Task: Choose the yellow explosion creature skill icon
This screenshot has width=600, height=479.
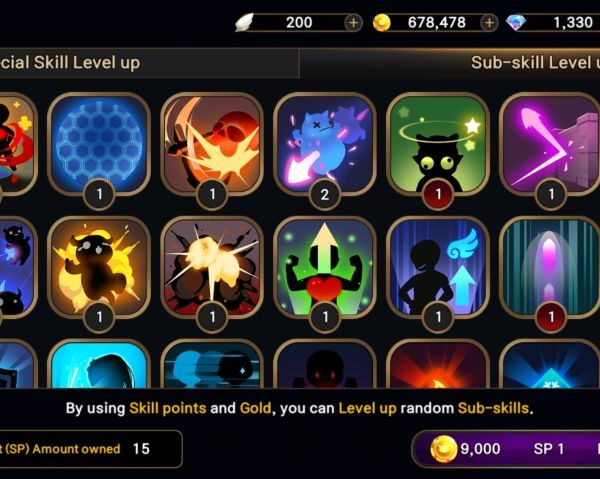Action: coord(99,267)
